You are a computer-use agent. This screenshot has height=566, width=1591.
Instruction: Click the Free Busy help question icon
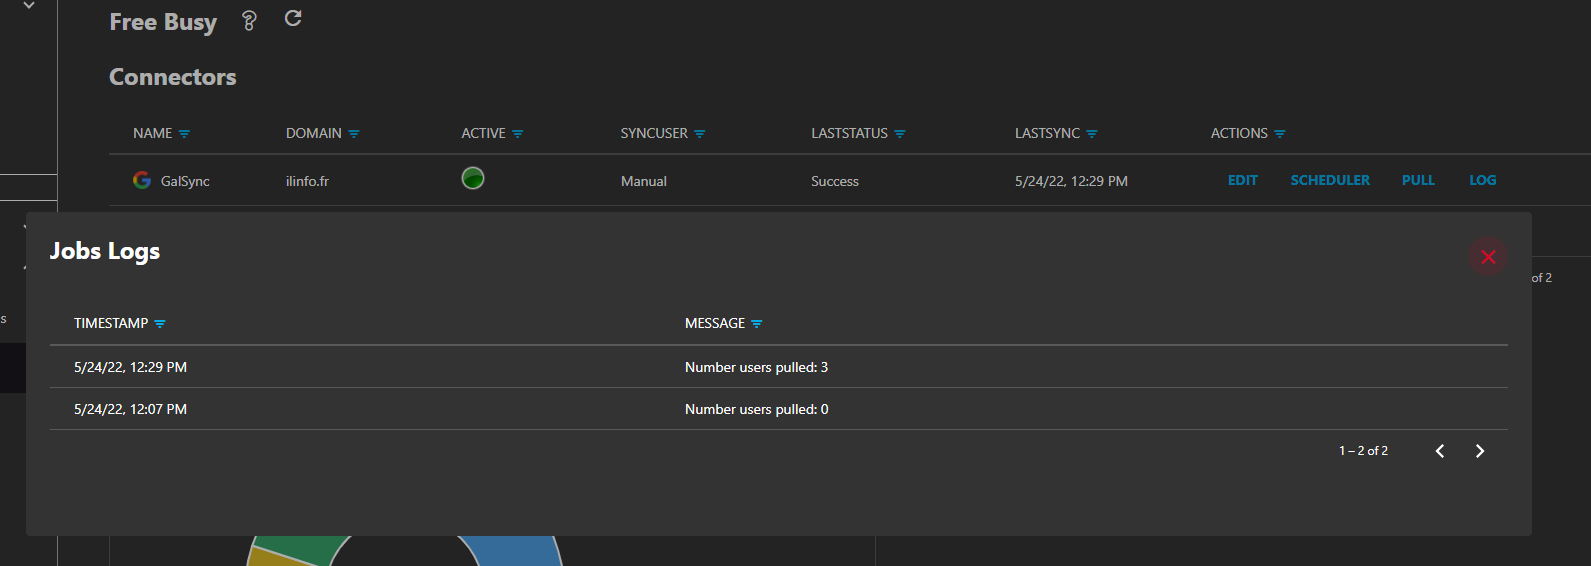point(249,21)
